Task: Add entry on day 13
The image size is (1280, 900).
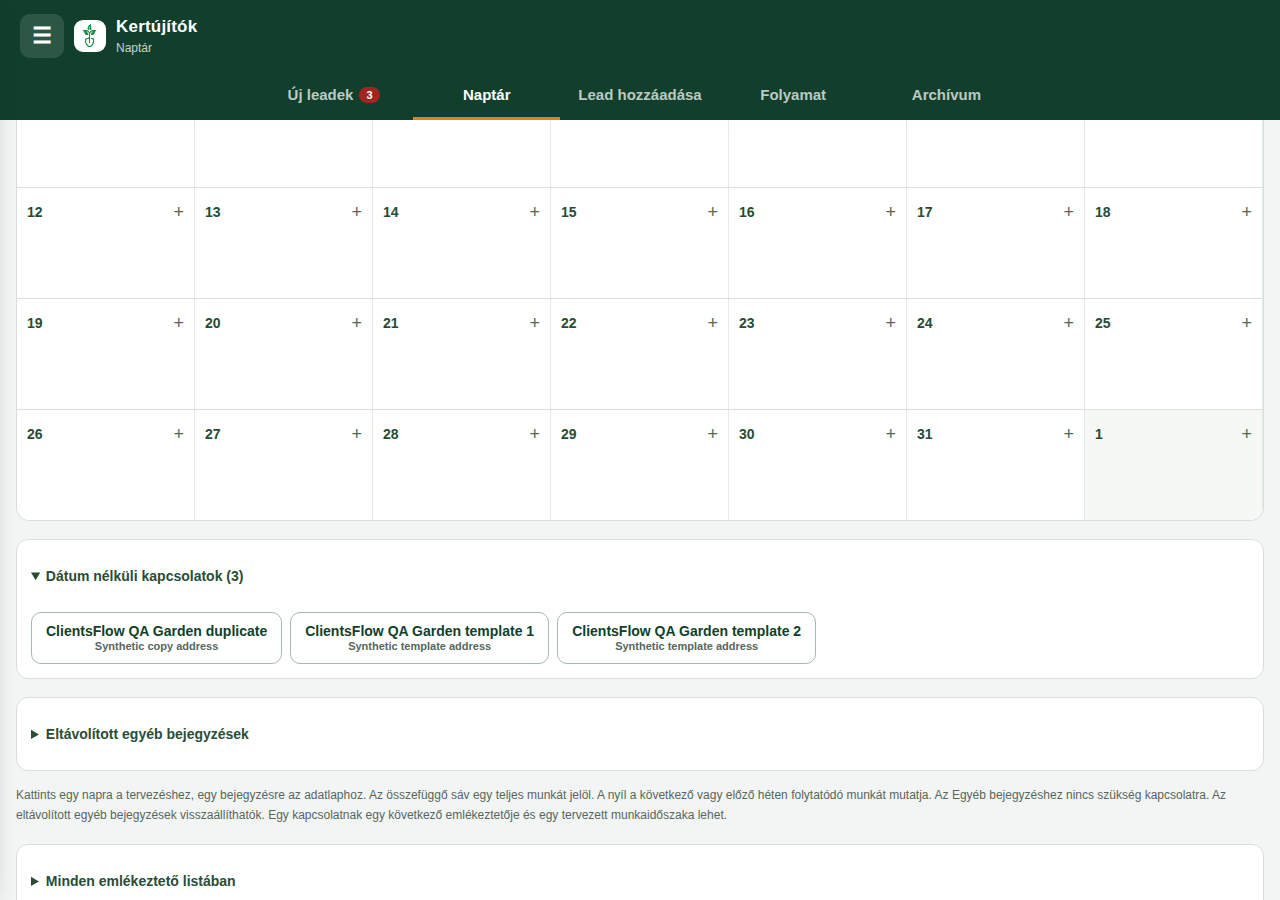Action: pyautogui.click(x=357, y=212)
